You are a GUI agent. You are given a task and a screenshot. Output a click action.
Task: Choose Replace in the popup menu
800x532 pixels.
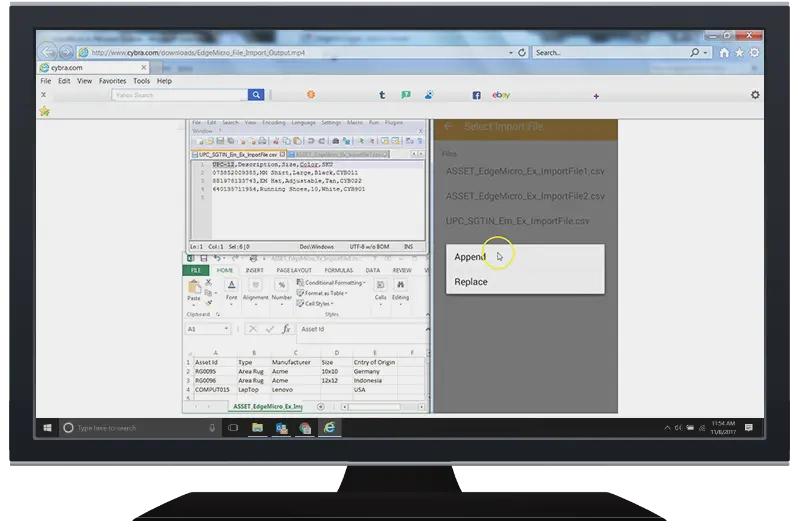click(471, 282)
